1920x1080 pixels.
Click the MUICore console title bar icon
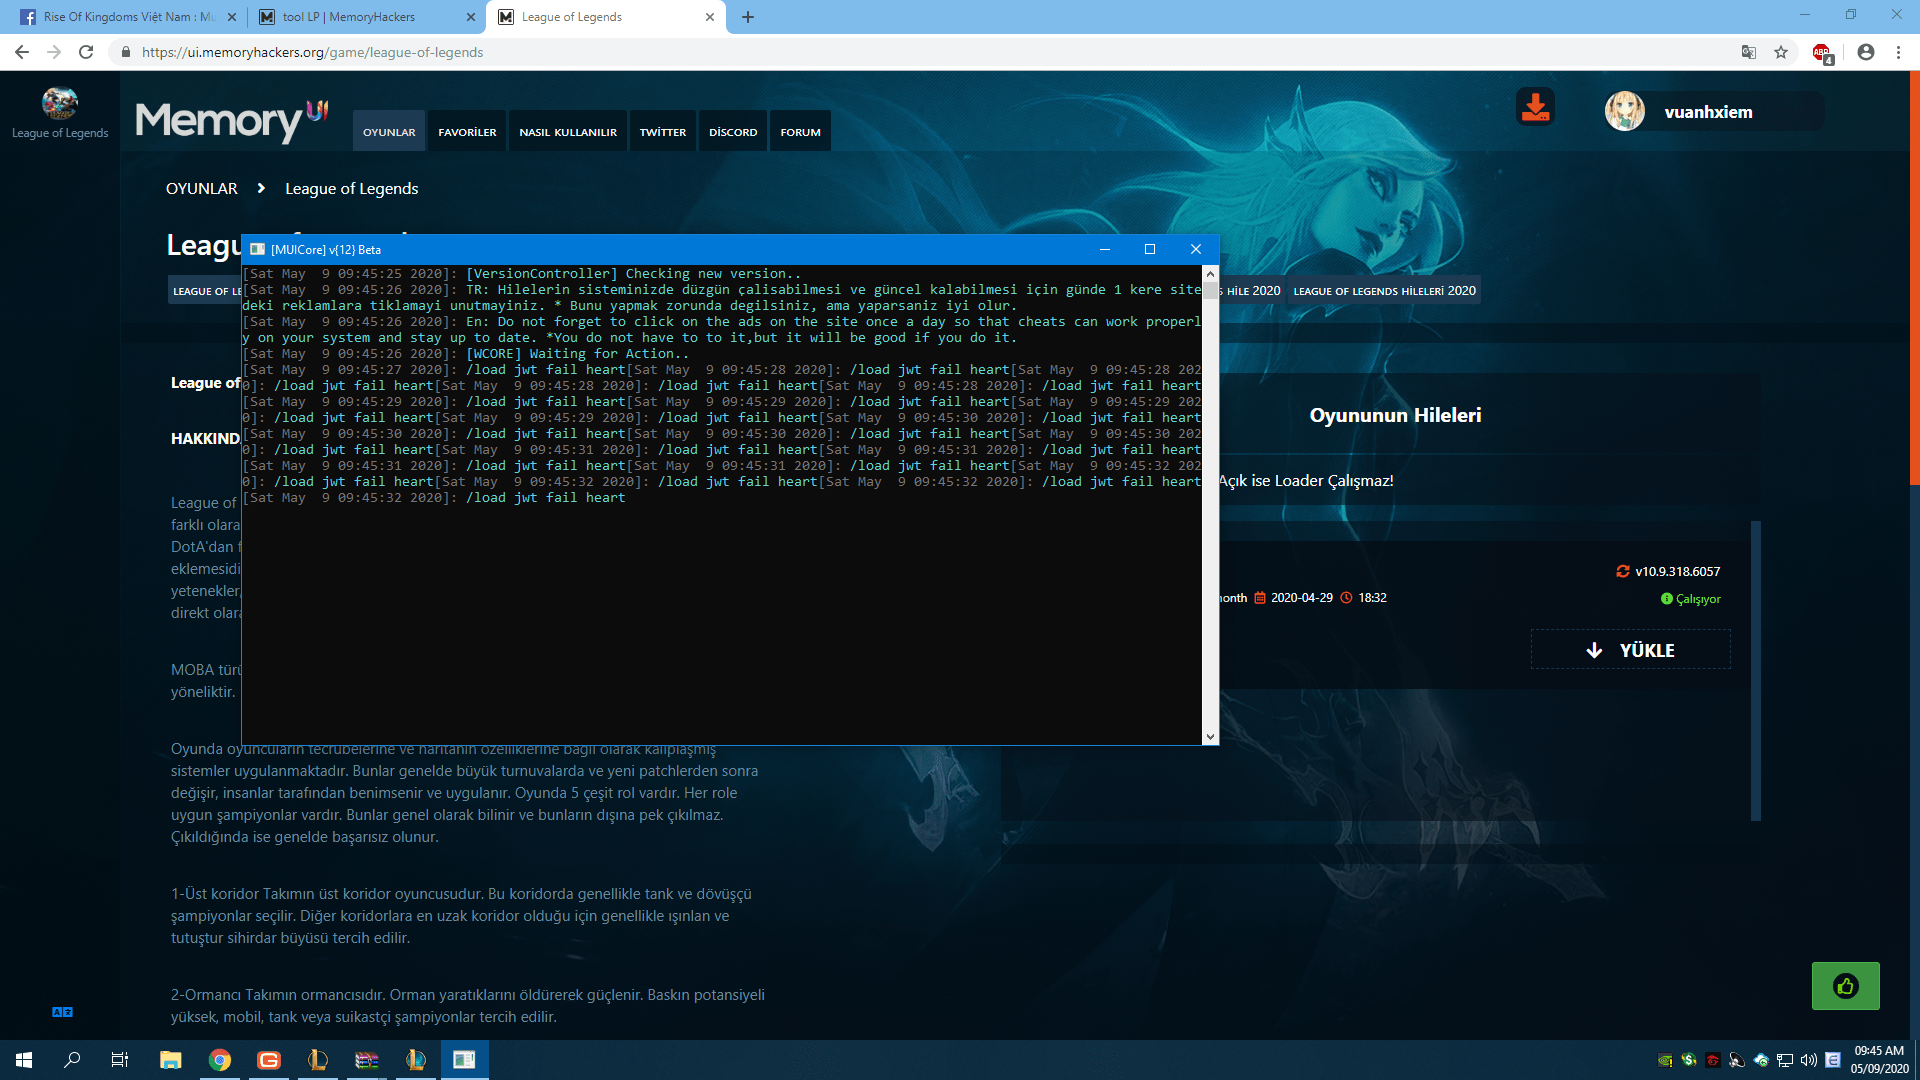[258, 249]
